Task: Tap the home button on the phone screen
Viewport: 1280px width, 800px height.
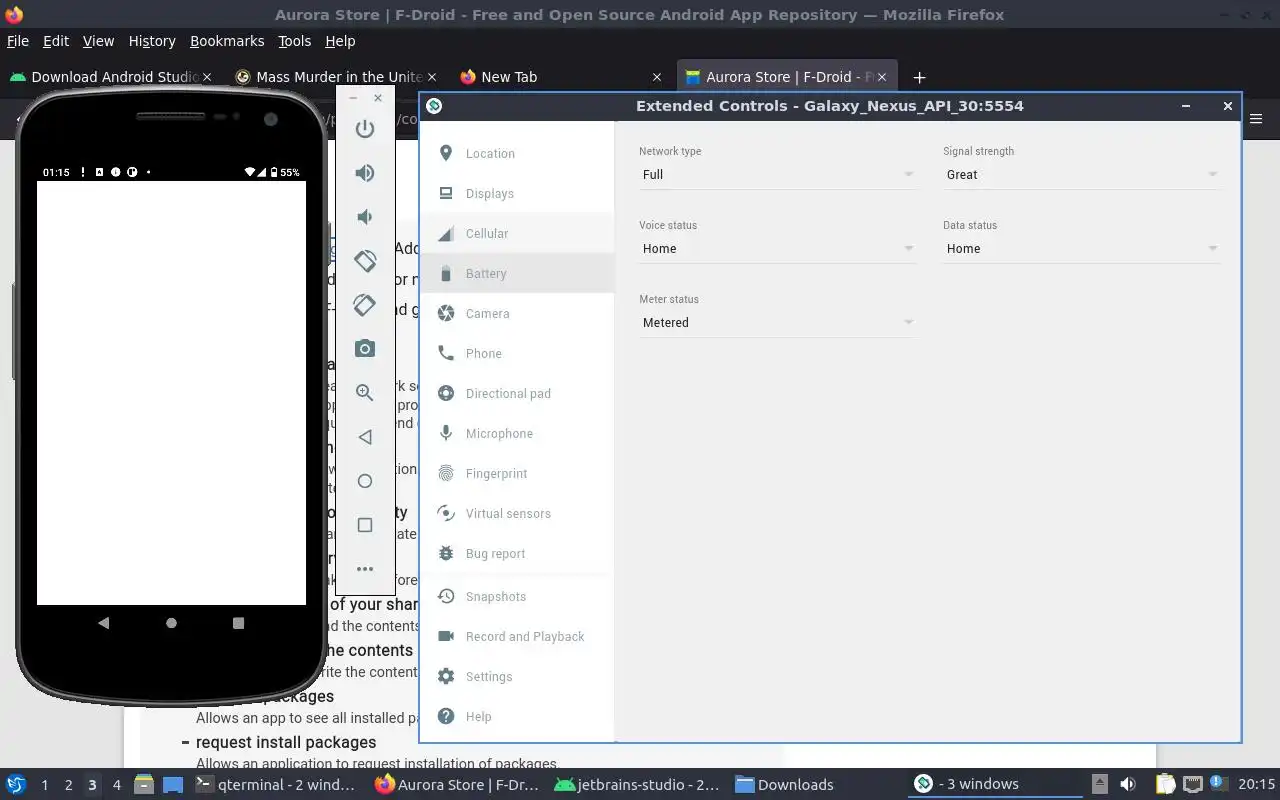Action: (171, 623)
